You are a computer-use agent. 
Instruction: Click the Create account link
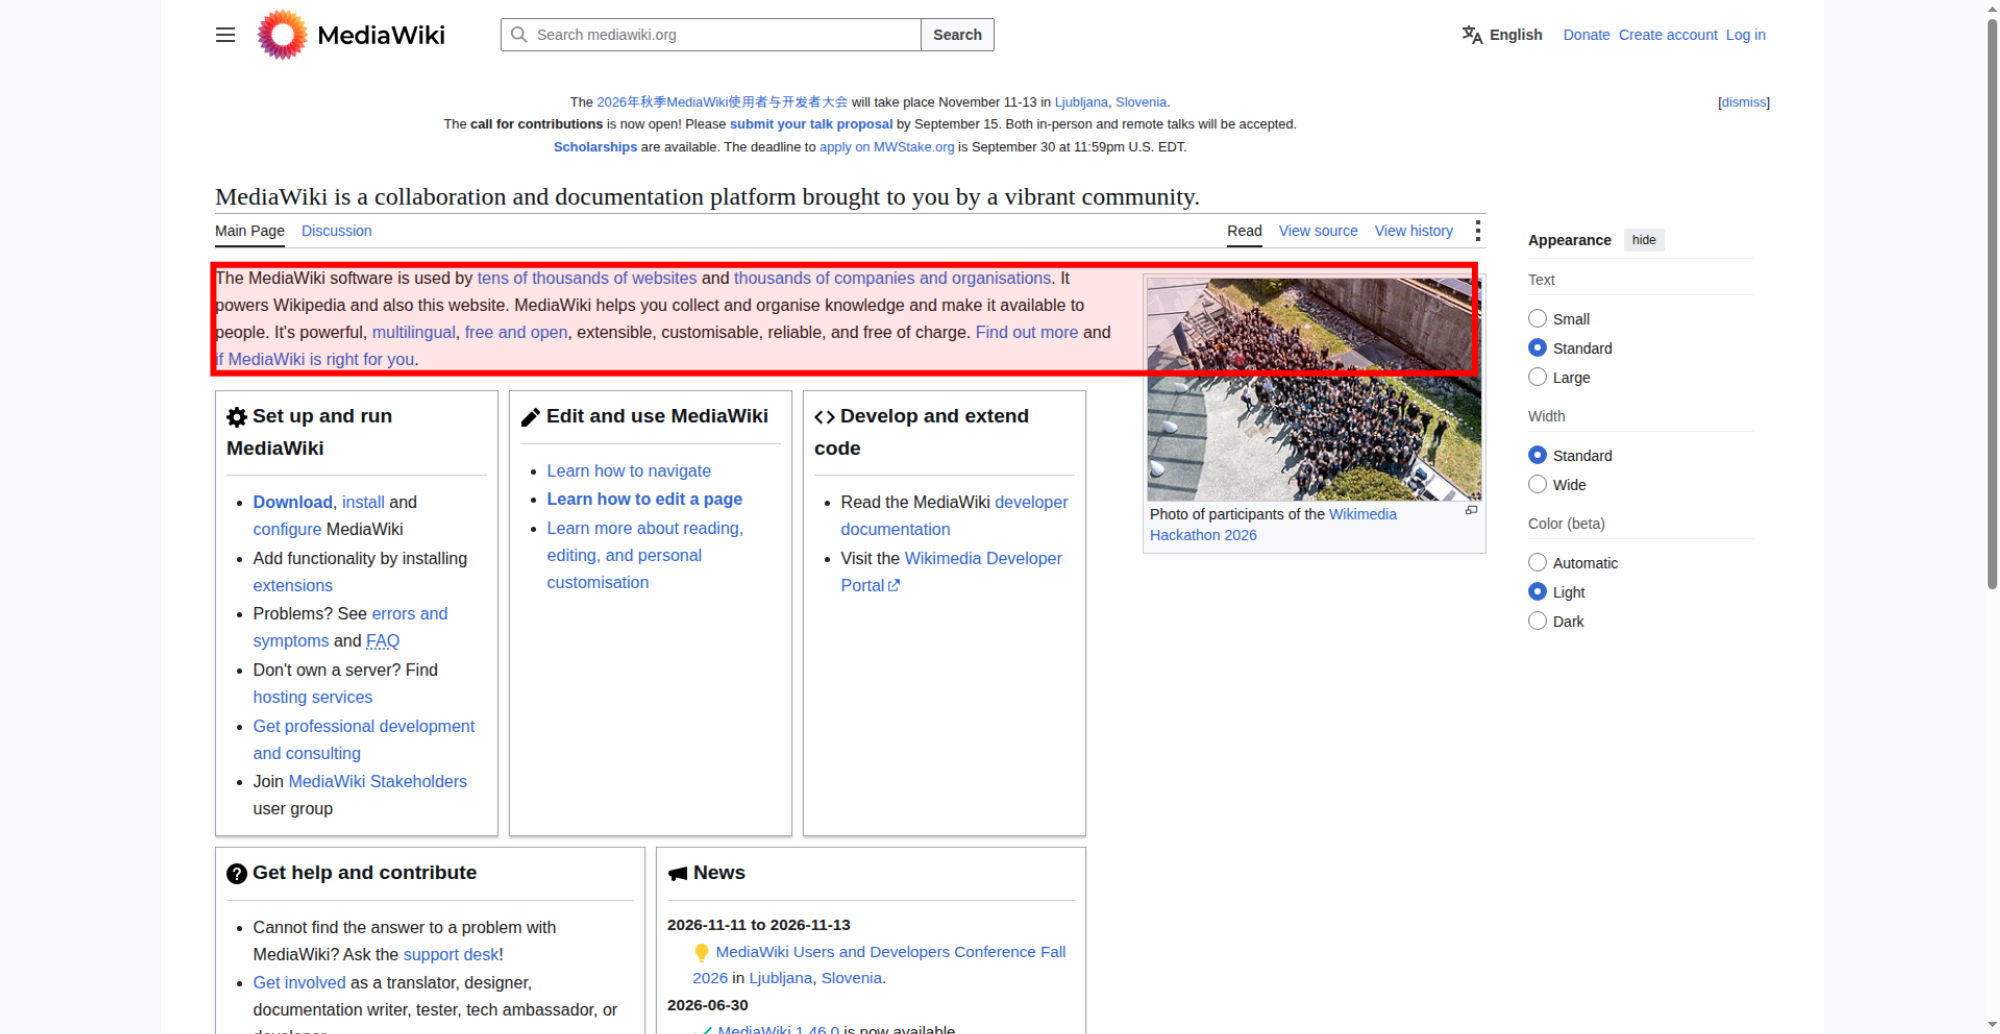coord(1668,35)
